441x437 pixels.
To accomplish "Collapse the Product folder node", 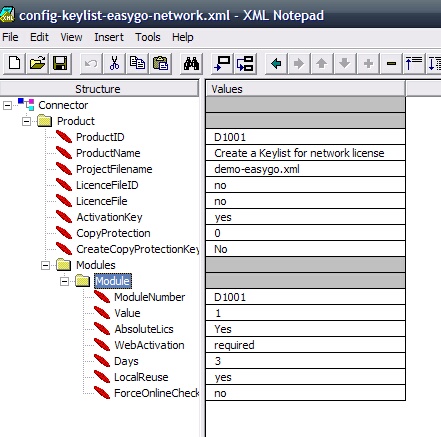I will 26,121.
